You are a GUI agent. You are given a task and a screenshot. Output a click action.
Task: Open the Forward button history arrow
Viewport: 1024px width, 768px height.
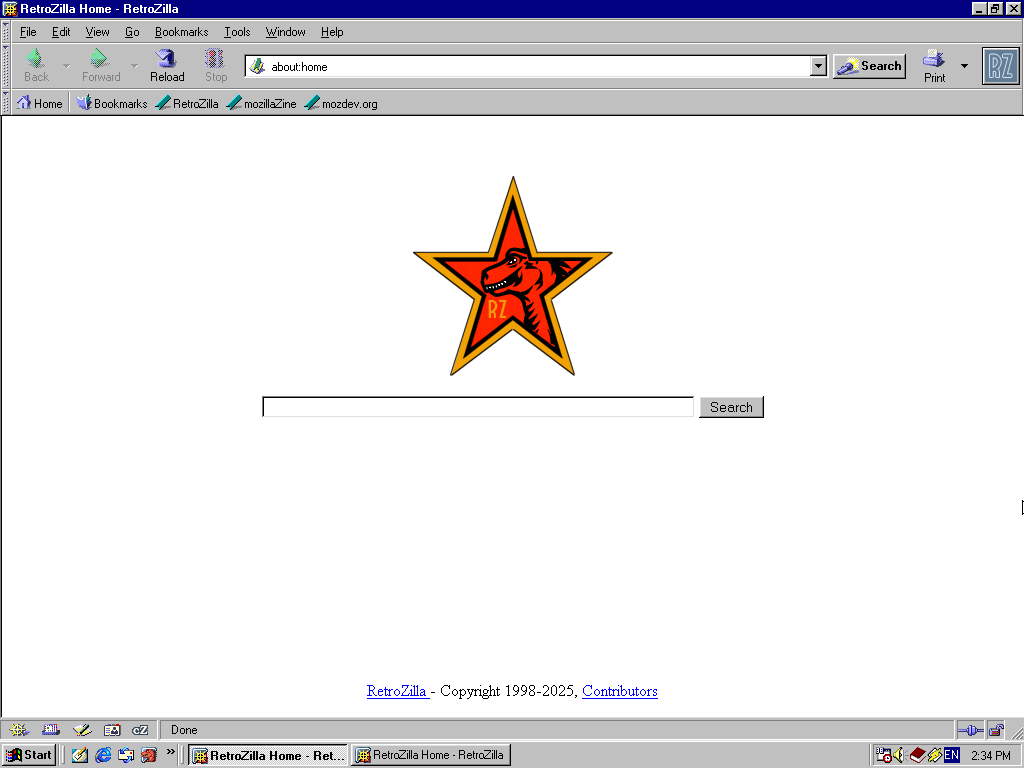[x=134, y=65]
